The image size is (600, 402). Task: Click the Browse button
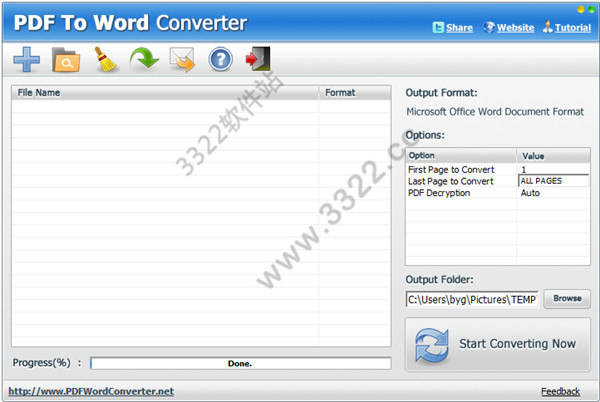[x=567, y=298]
